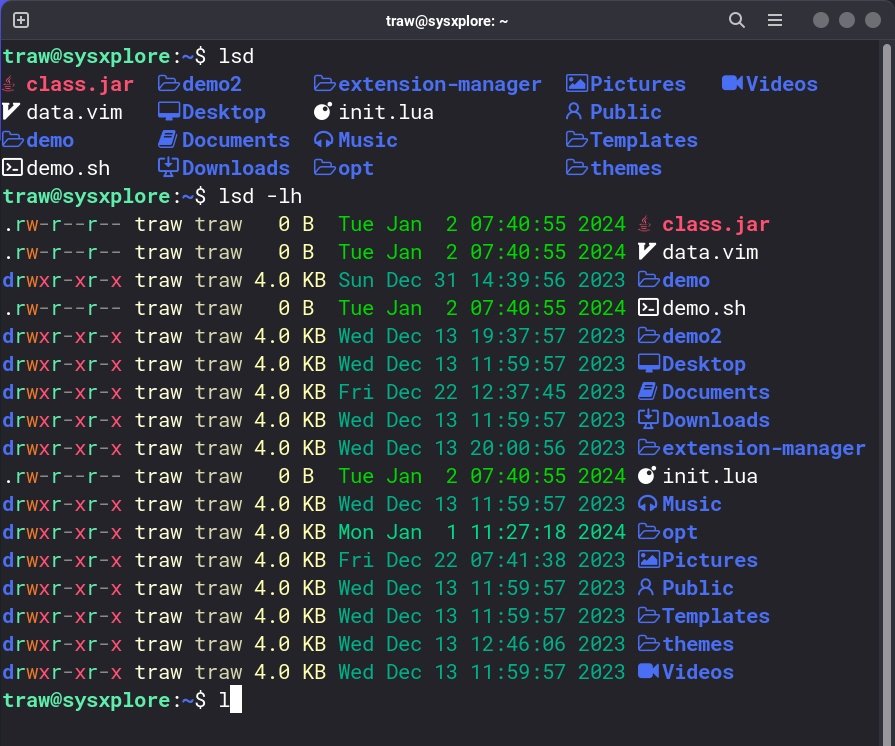Image resolution: width=895 pixels, height=746 pixels.
Task: Click 'init.lua' name in the grid listing
Action: tap(386, 112)
